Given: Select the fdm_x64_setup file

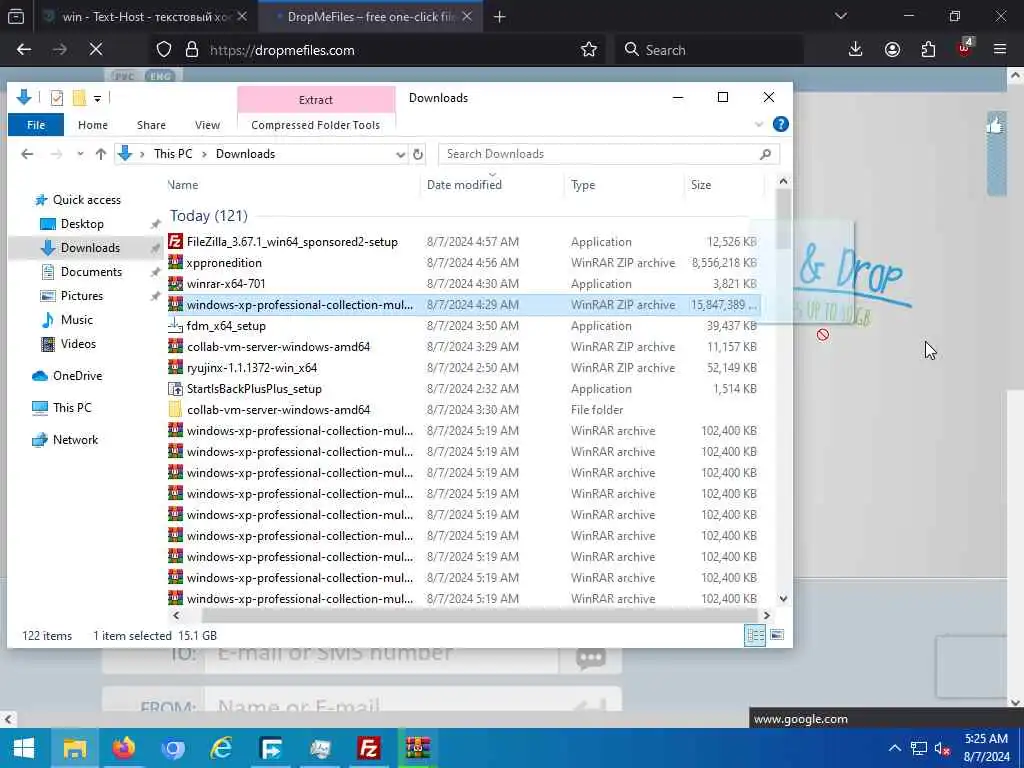Looking at the screenshot, I should click(463, 326).
